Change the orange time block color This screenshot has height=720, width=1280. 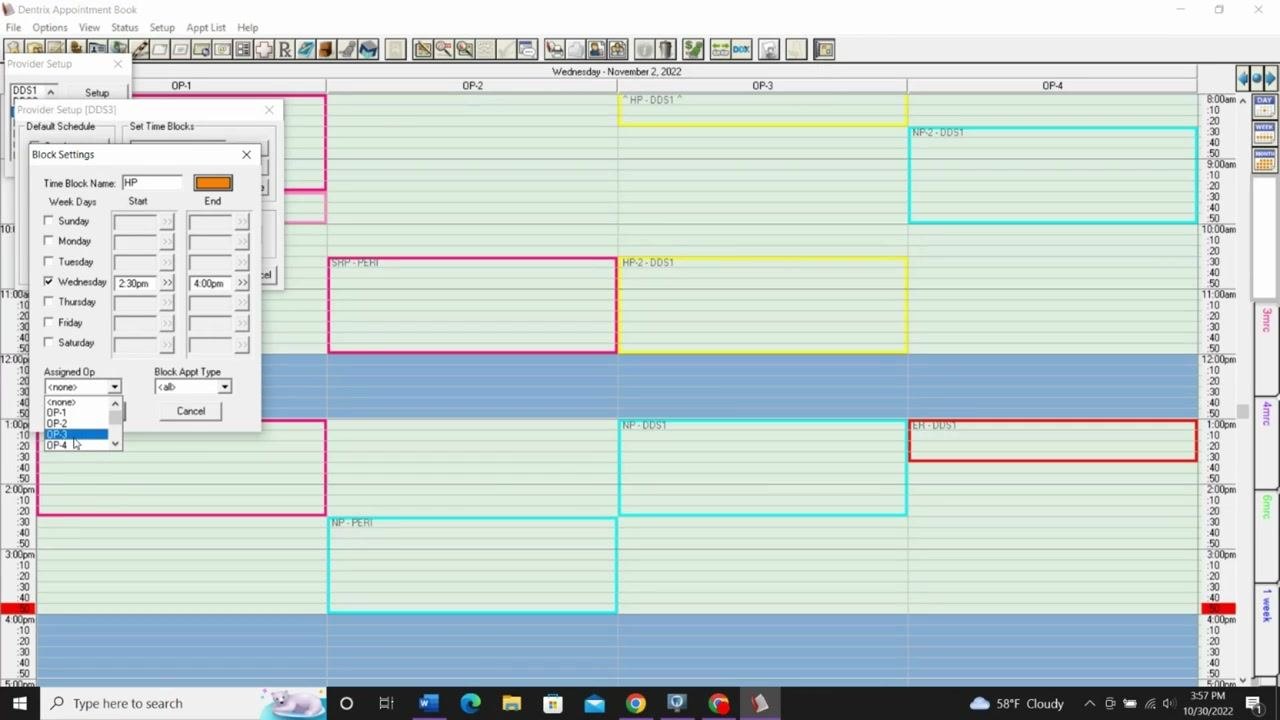pos(213,183)
